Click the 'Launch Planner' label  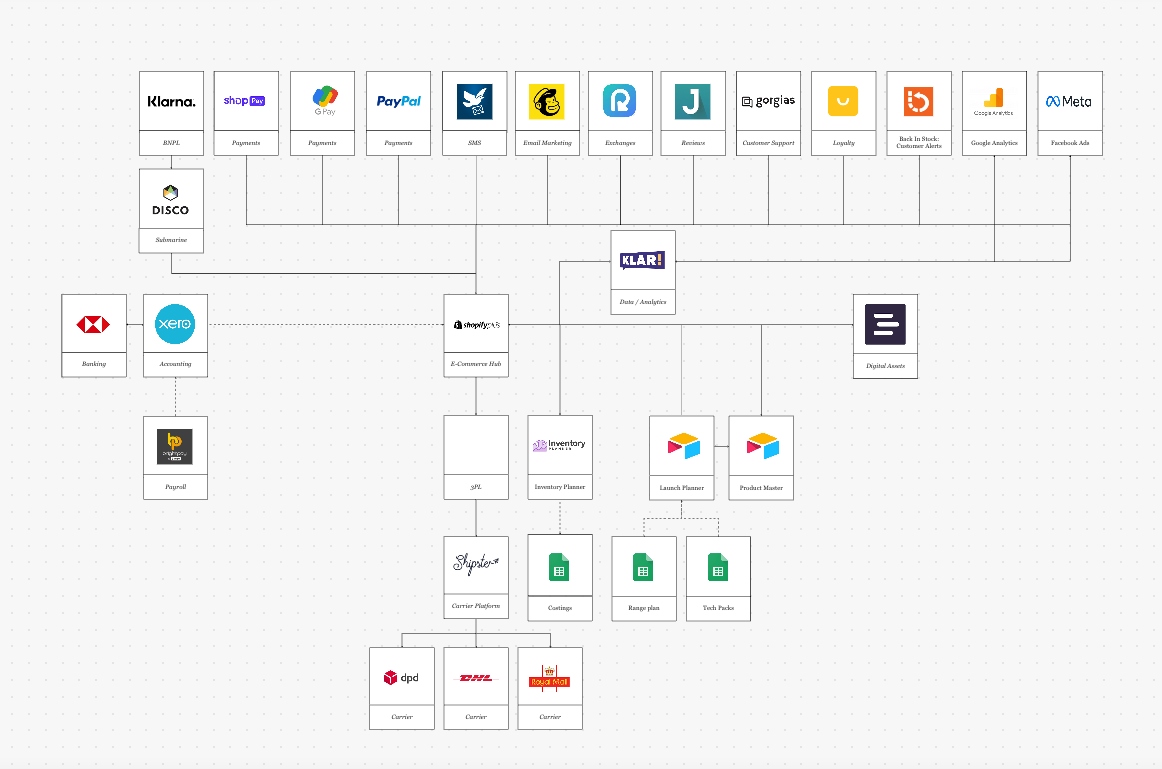pyautogui.click(x=682, y=488)
